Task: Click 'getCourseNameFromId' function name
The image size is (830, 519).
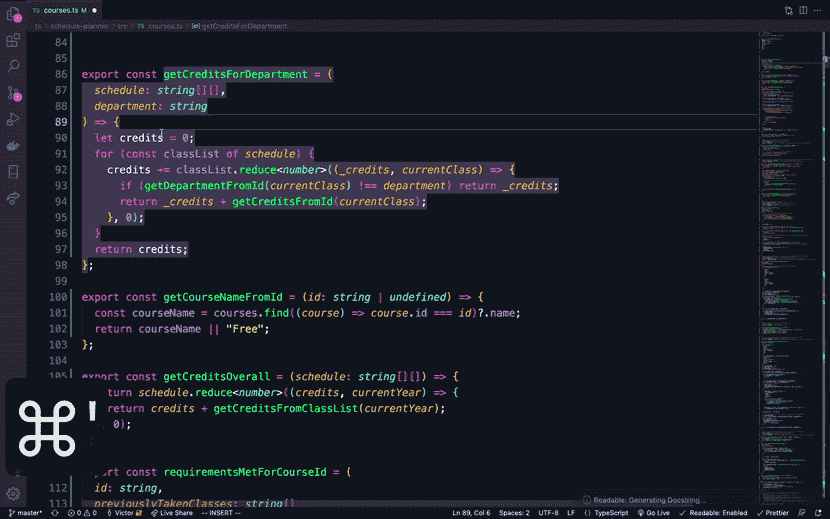Action: [x=223, y=297]
